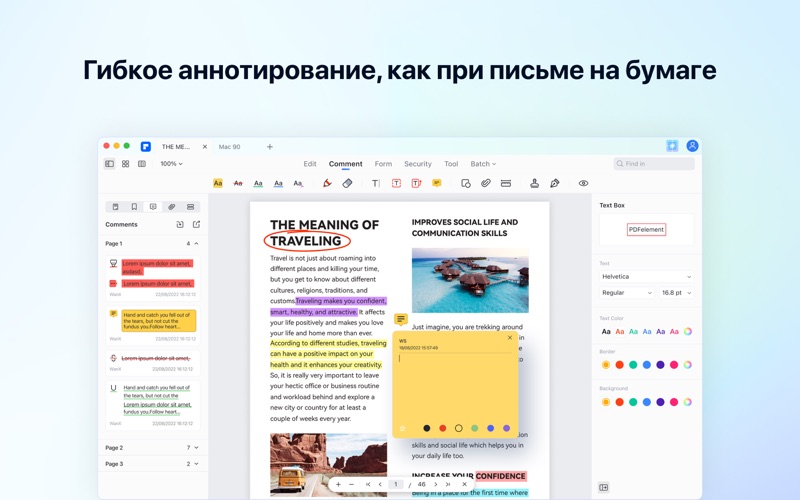The width and height of the screenshot is (800, 500).
Task: Click the blue AI assistant icon
Action: coord(672,146)
